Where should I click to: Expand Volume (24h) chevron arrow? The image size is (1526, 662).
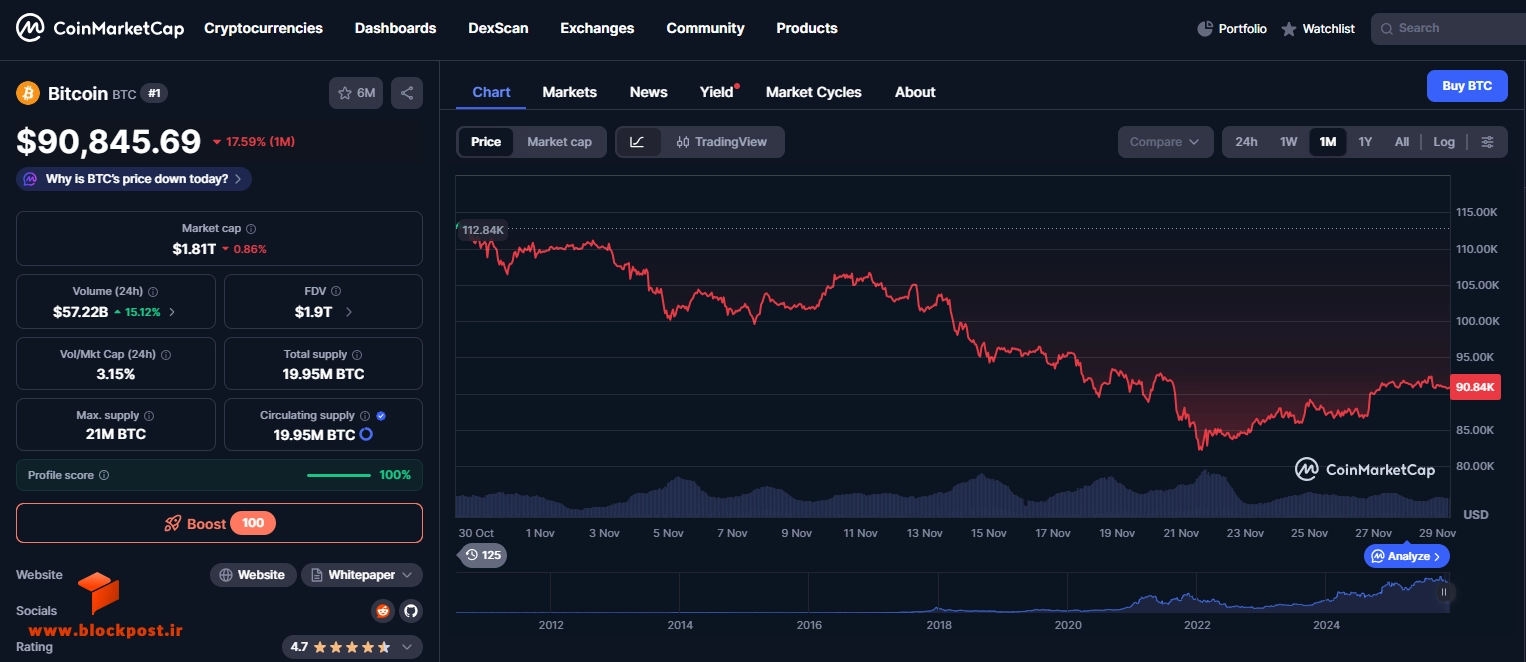(172, 312)
